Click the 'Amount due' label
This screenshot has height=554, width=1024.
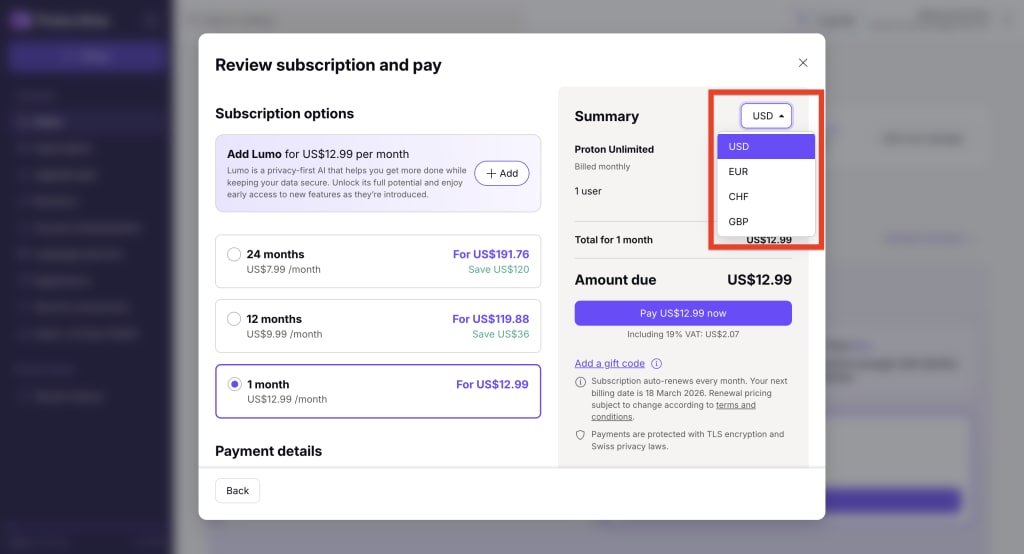(x=615, y=280)
